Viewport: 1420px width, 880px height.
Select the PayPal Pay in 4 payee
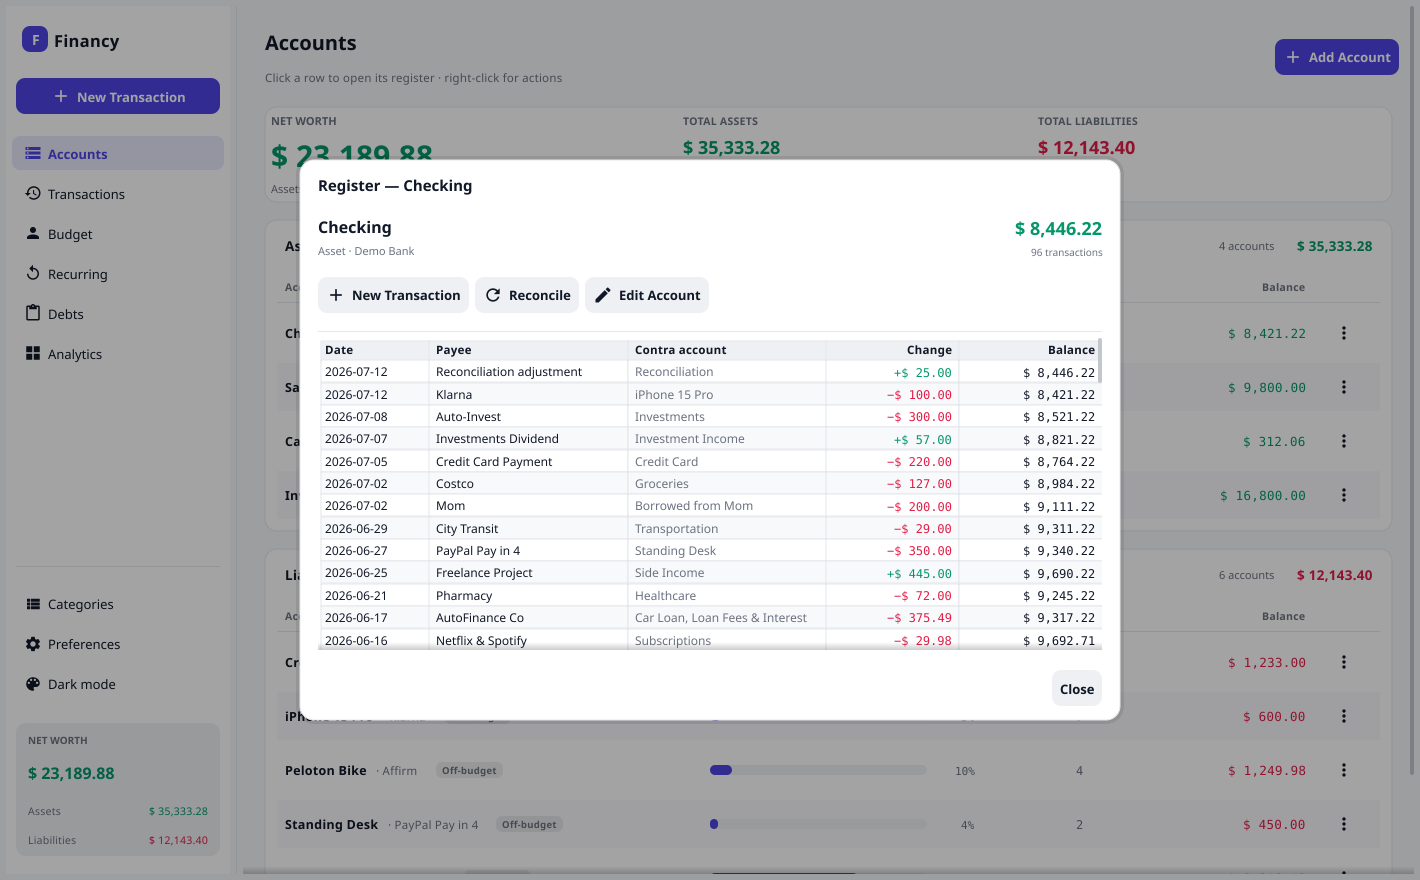point(478,551)
